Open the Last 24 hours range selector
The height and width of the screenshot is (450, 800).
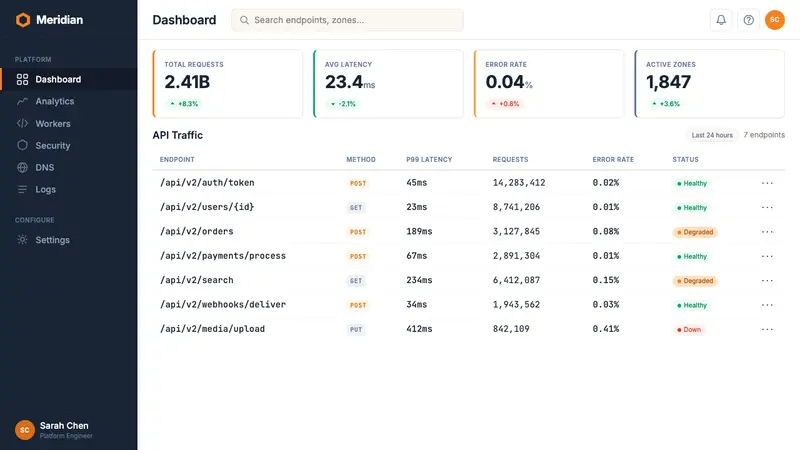(712, 135)
